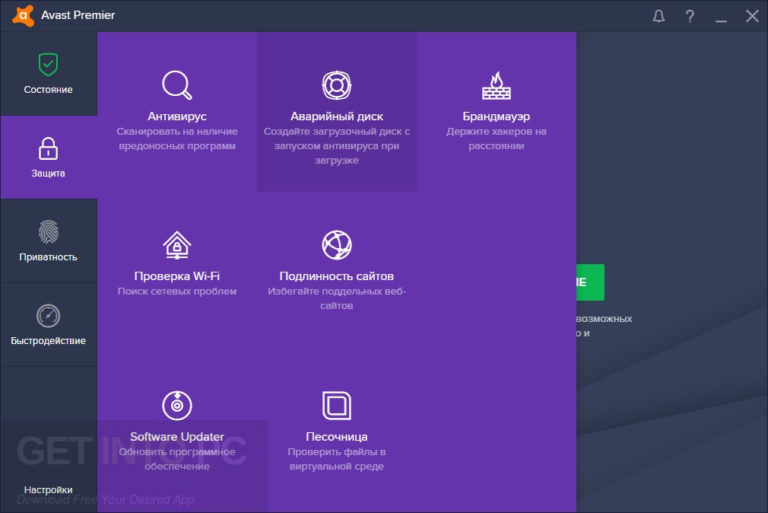Click text 'Поиск сетевых проблем'
Viewport: 768px width, 513px height.
[177, 292]
